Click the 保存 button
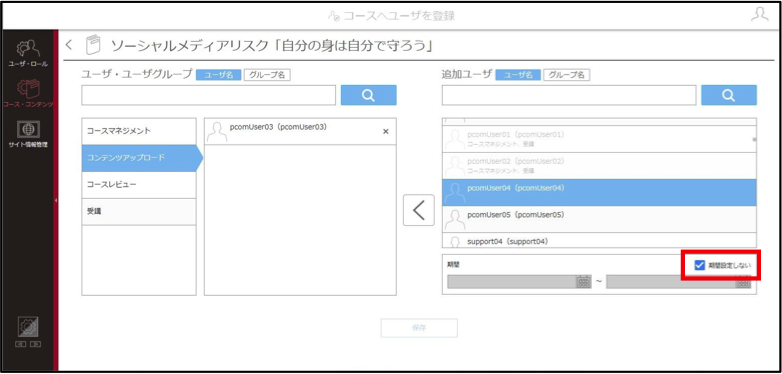The width and height of the screenshot is (782, 374). (419, 328)
